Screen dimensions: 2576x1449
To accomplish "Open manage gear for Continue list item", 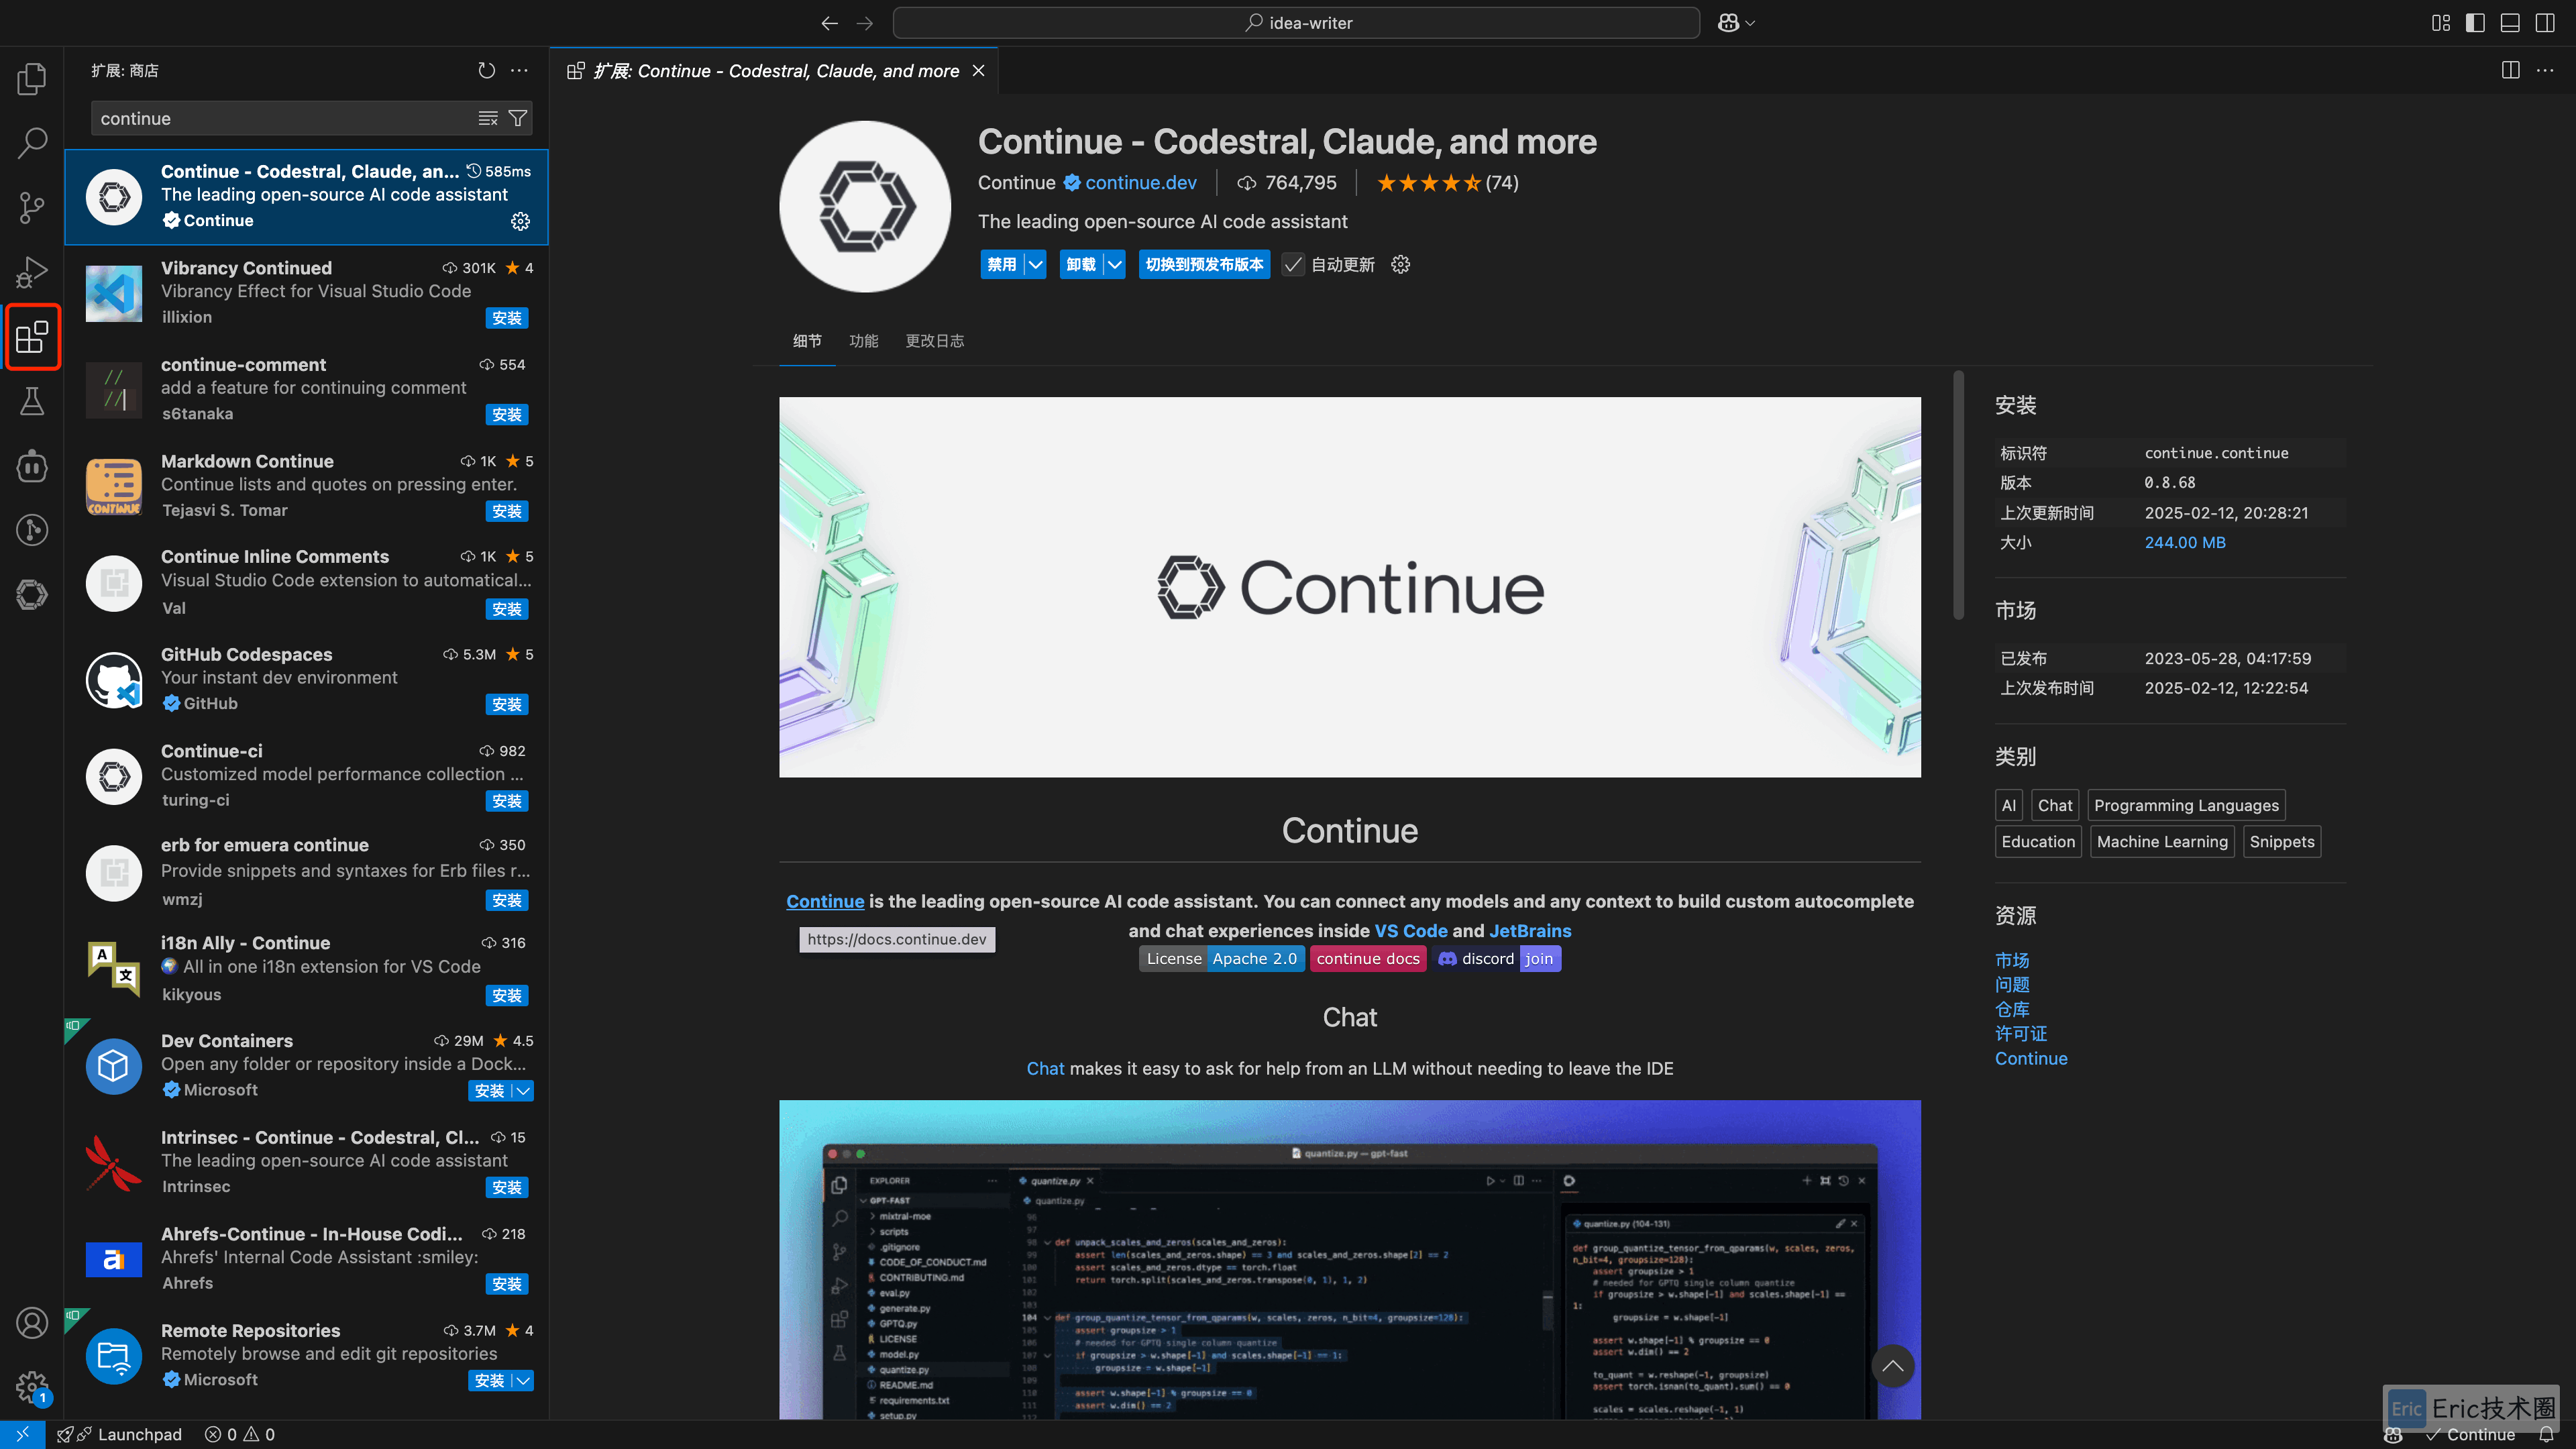I will click(x=520, y=221).
